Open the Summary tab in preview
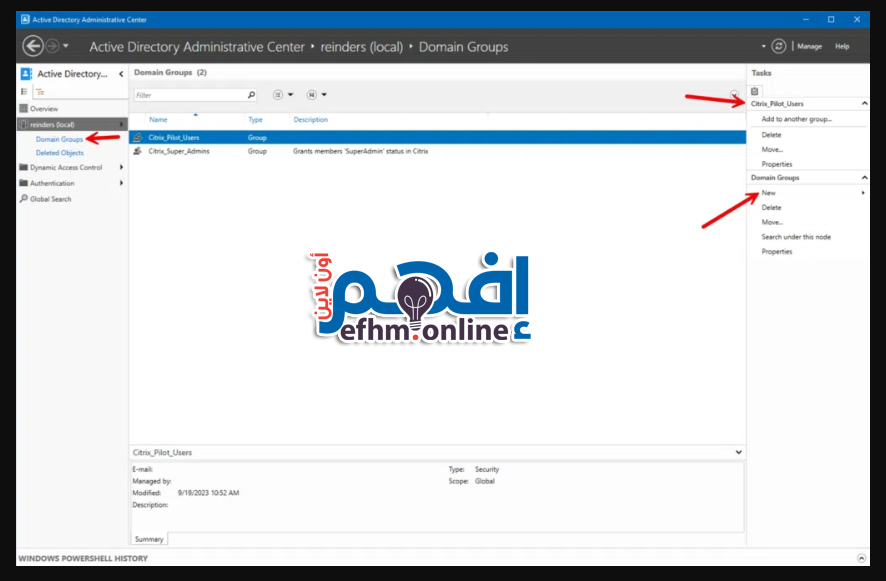 pos(149,539)
